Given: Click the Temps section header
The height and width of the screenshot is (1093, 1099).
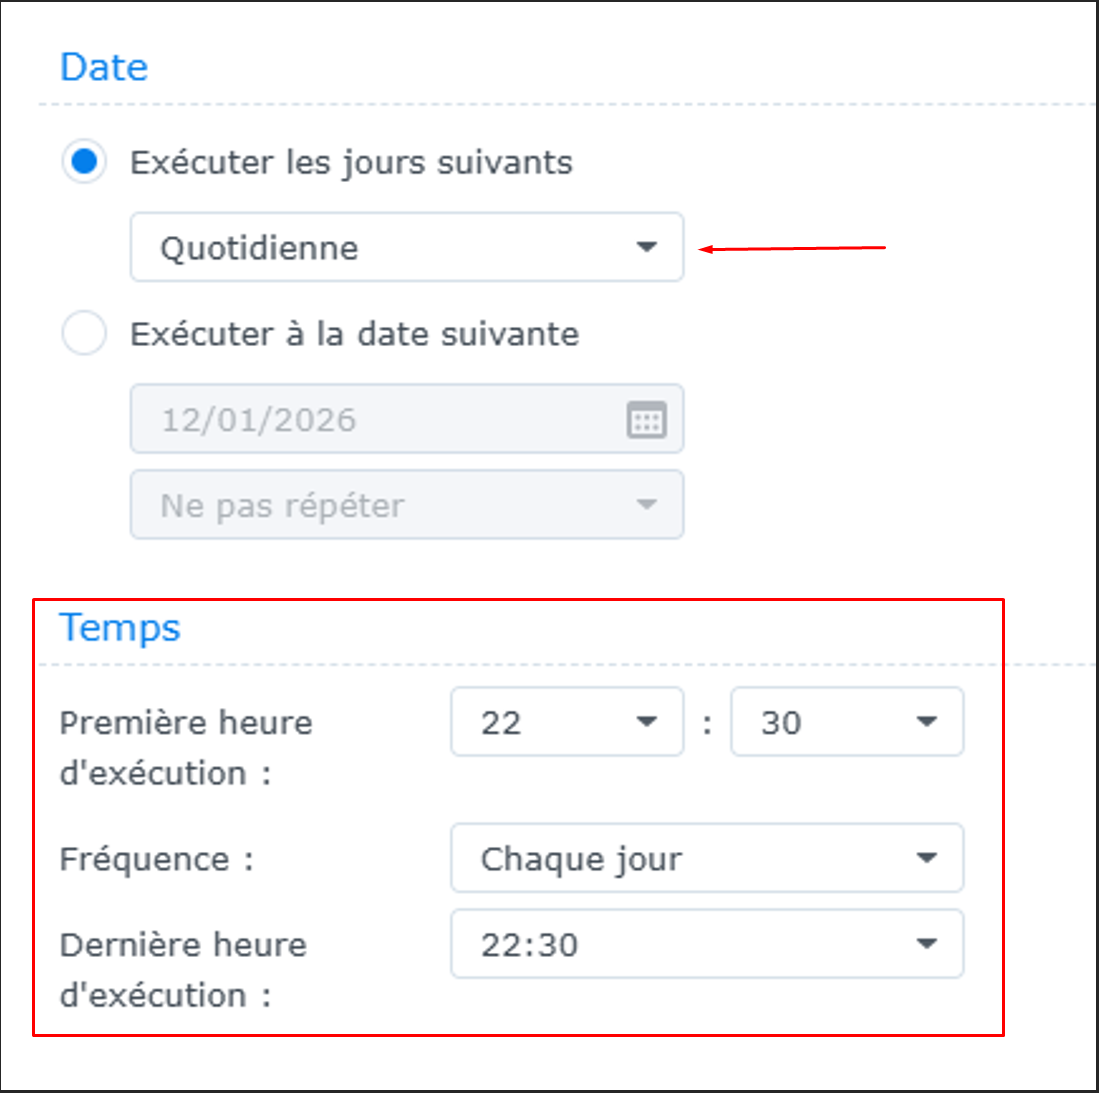Looking at the screenshot, I should click(120, 627).
